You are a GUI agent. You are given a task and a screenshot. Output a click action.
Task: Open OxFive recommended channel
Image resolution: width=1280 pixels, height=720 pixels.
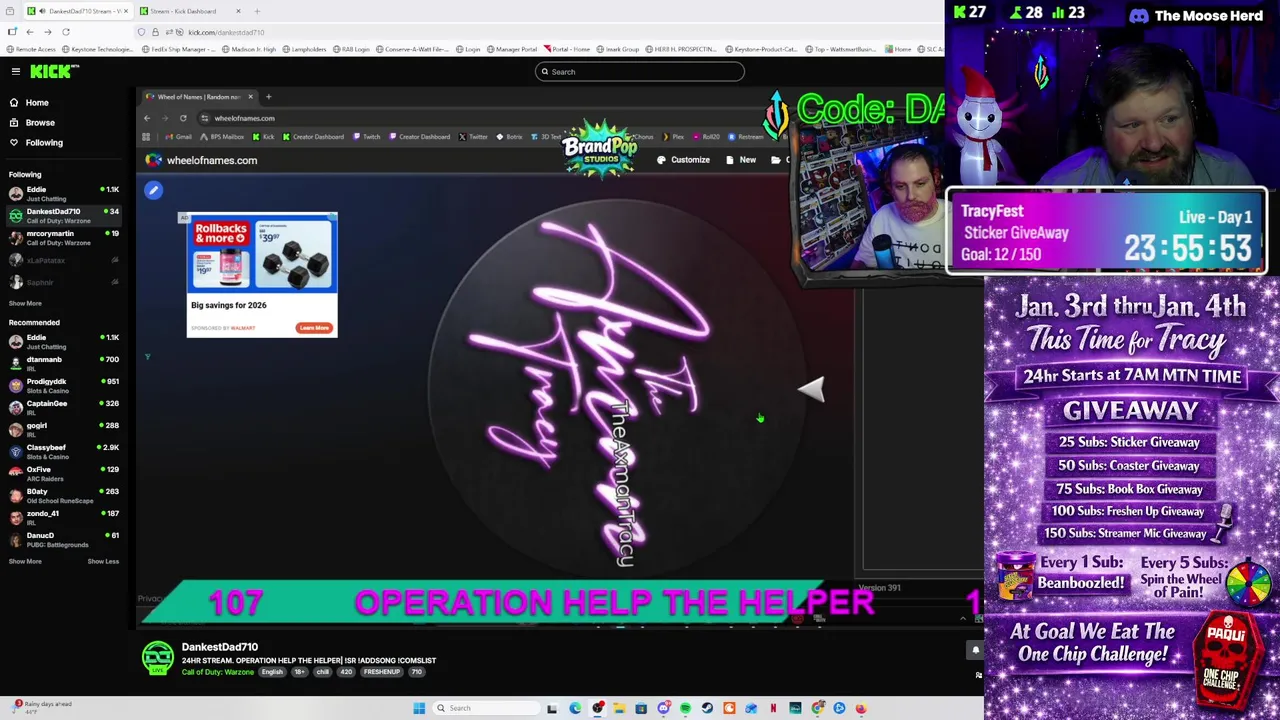[x=63, y=473]
